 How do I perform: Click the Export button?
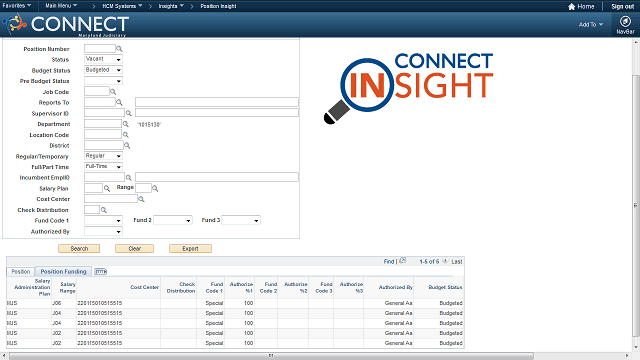coord(190,249)
